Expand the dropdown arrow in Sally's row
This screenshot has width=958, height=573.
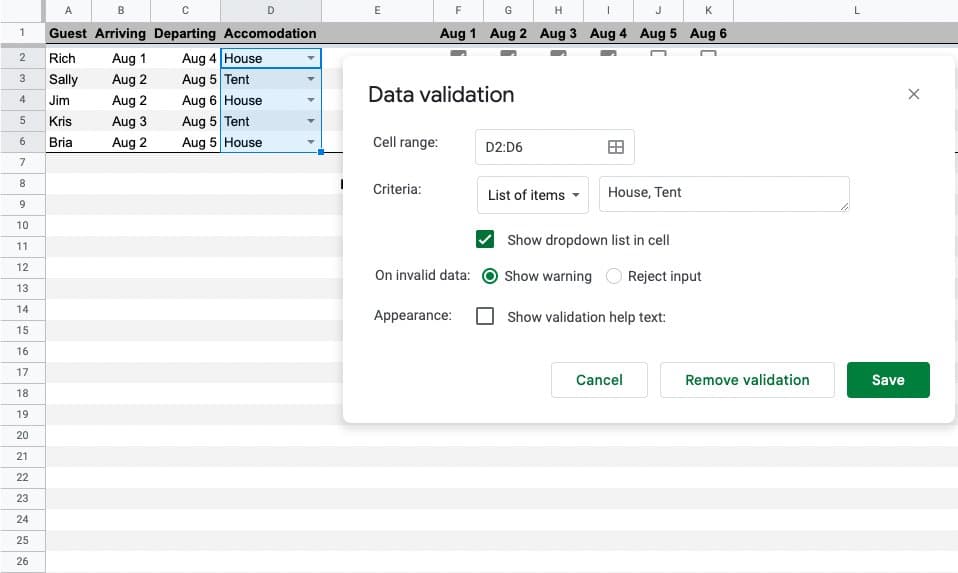point(310,79)
